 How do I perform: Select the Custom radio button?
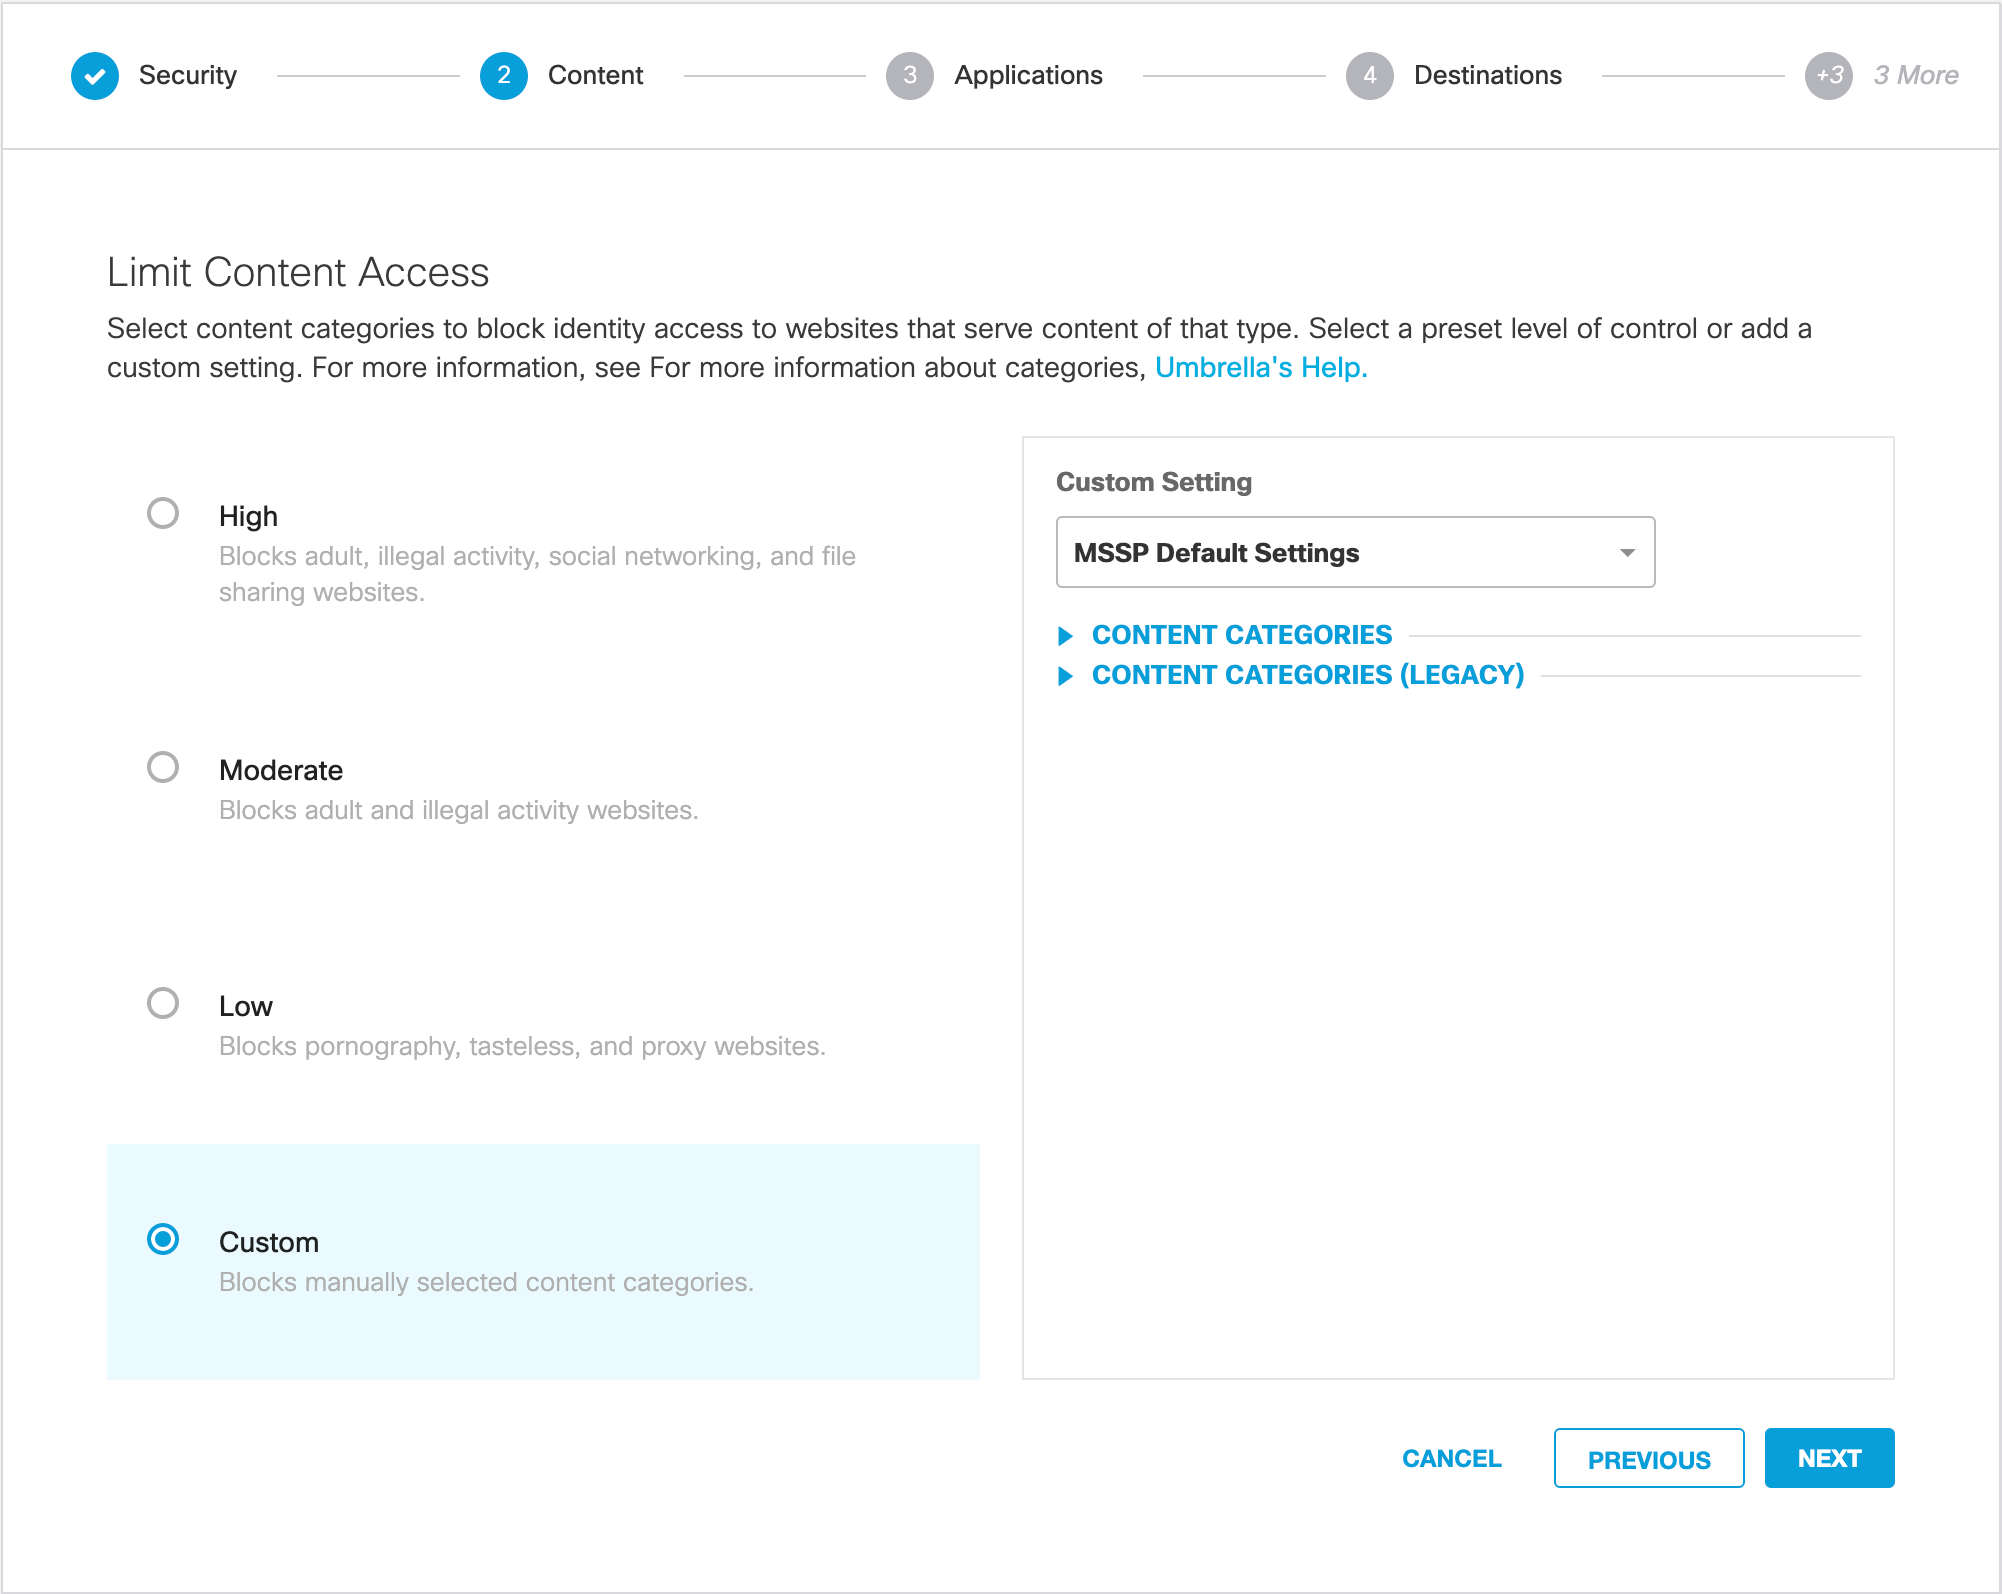click(x=163, y=1240)
